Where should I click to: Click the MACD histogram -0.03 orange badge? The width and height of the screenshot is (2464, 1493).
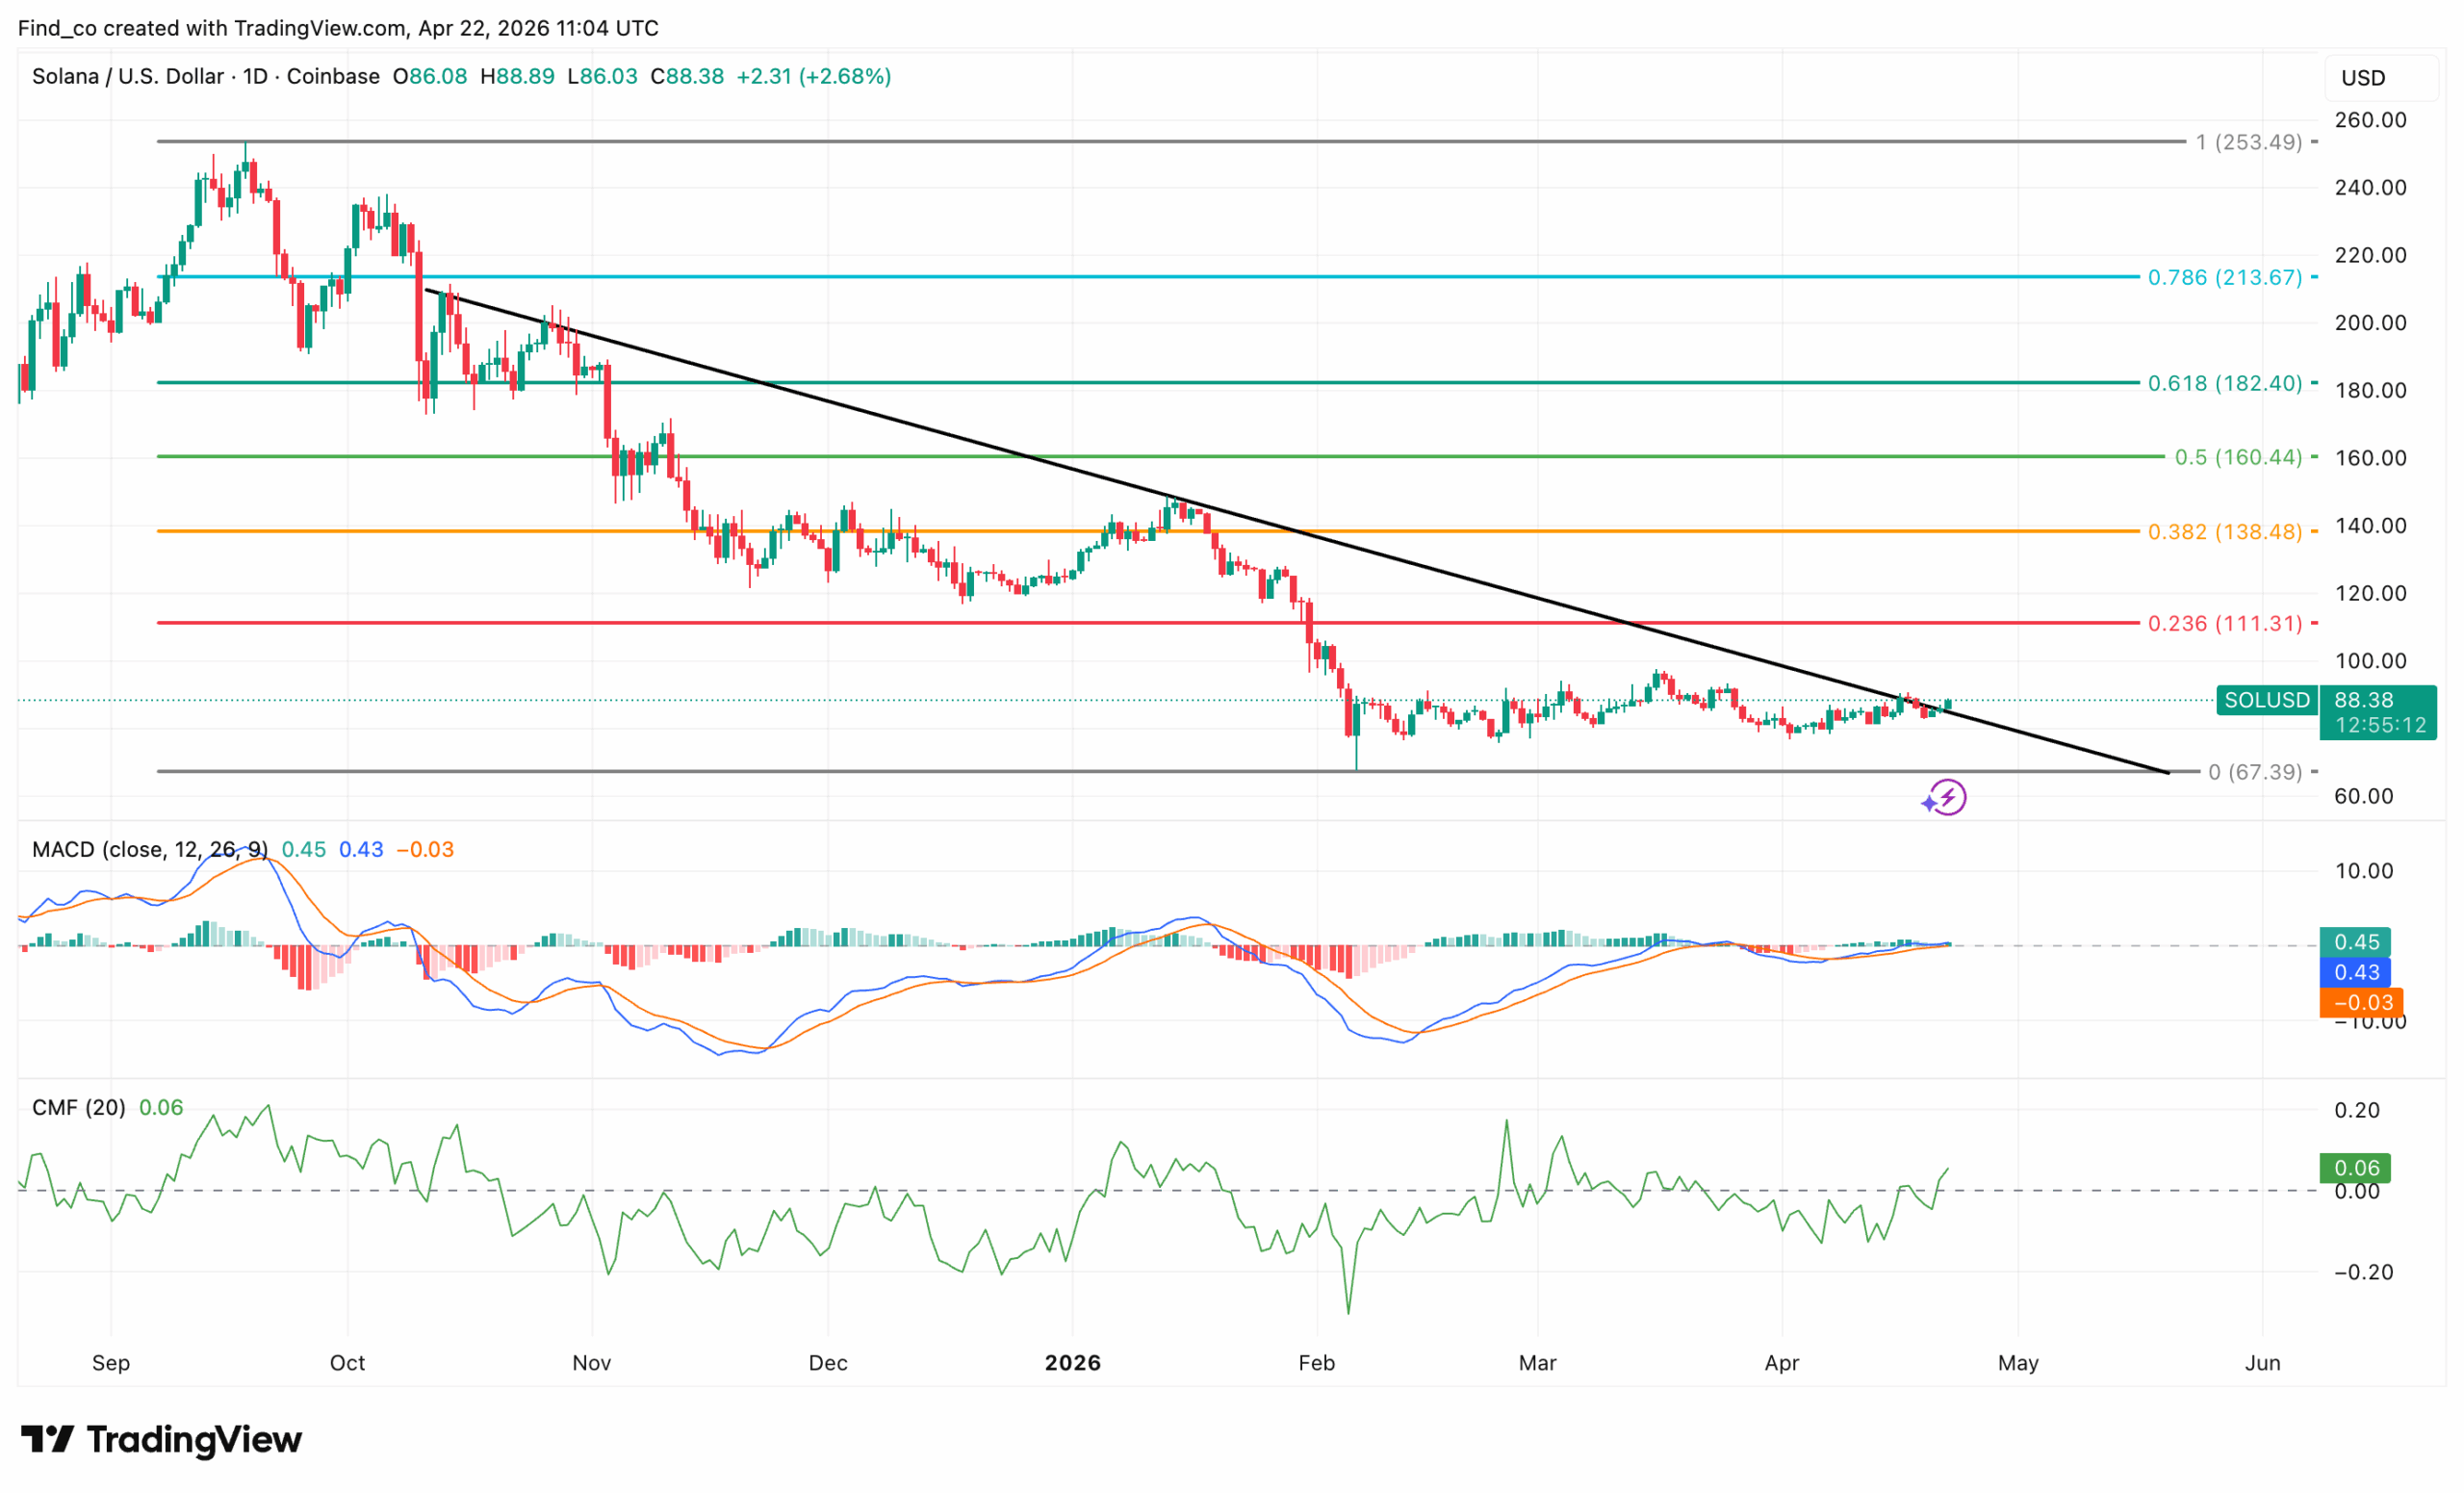(x=2361, y=1002)
